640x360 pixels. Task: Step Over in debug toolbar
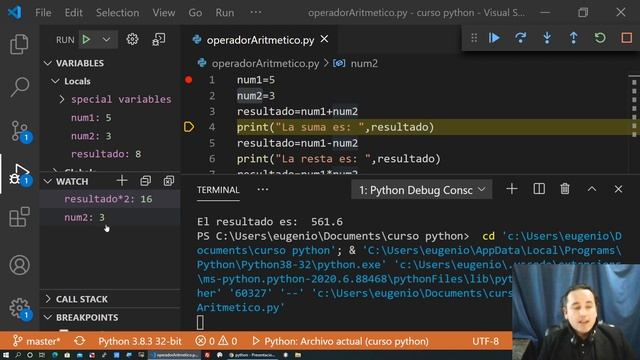[520, 38]
